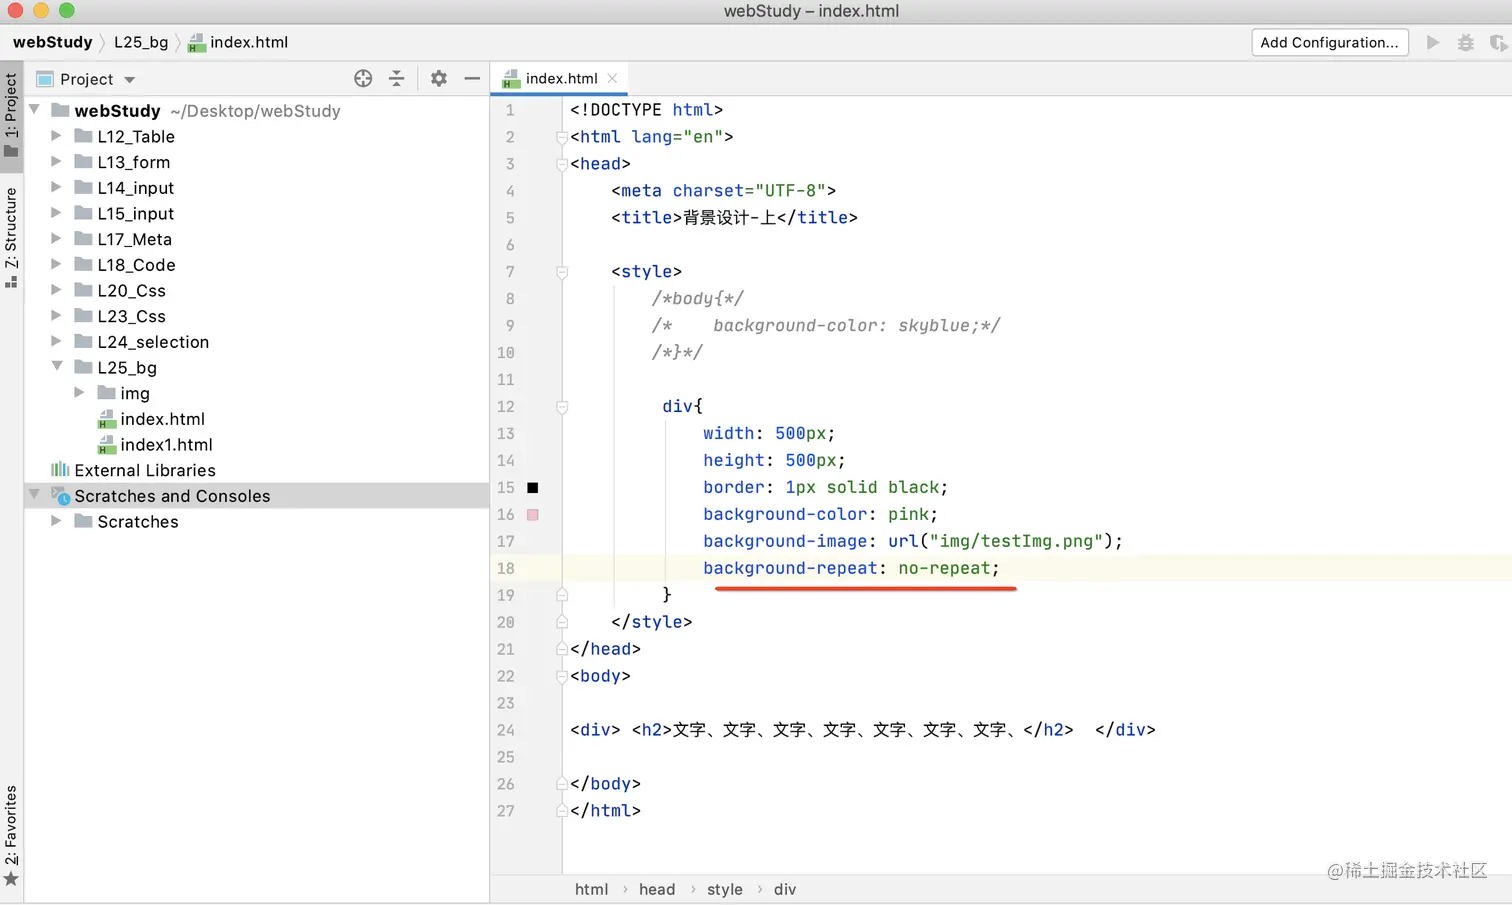Click the green-gray Run triangle icon

[1433, 42]
